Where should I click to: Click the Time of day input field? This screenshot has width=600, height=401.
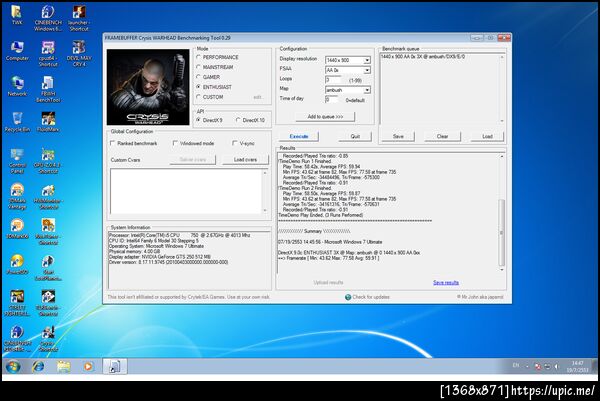click(x=331, y=99)
